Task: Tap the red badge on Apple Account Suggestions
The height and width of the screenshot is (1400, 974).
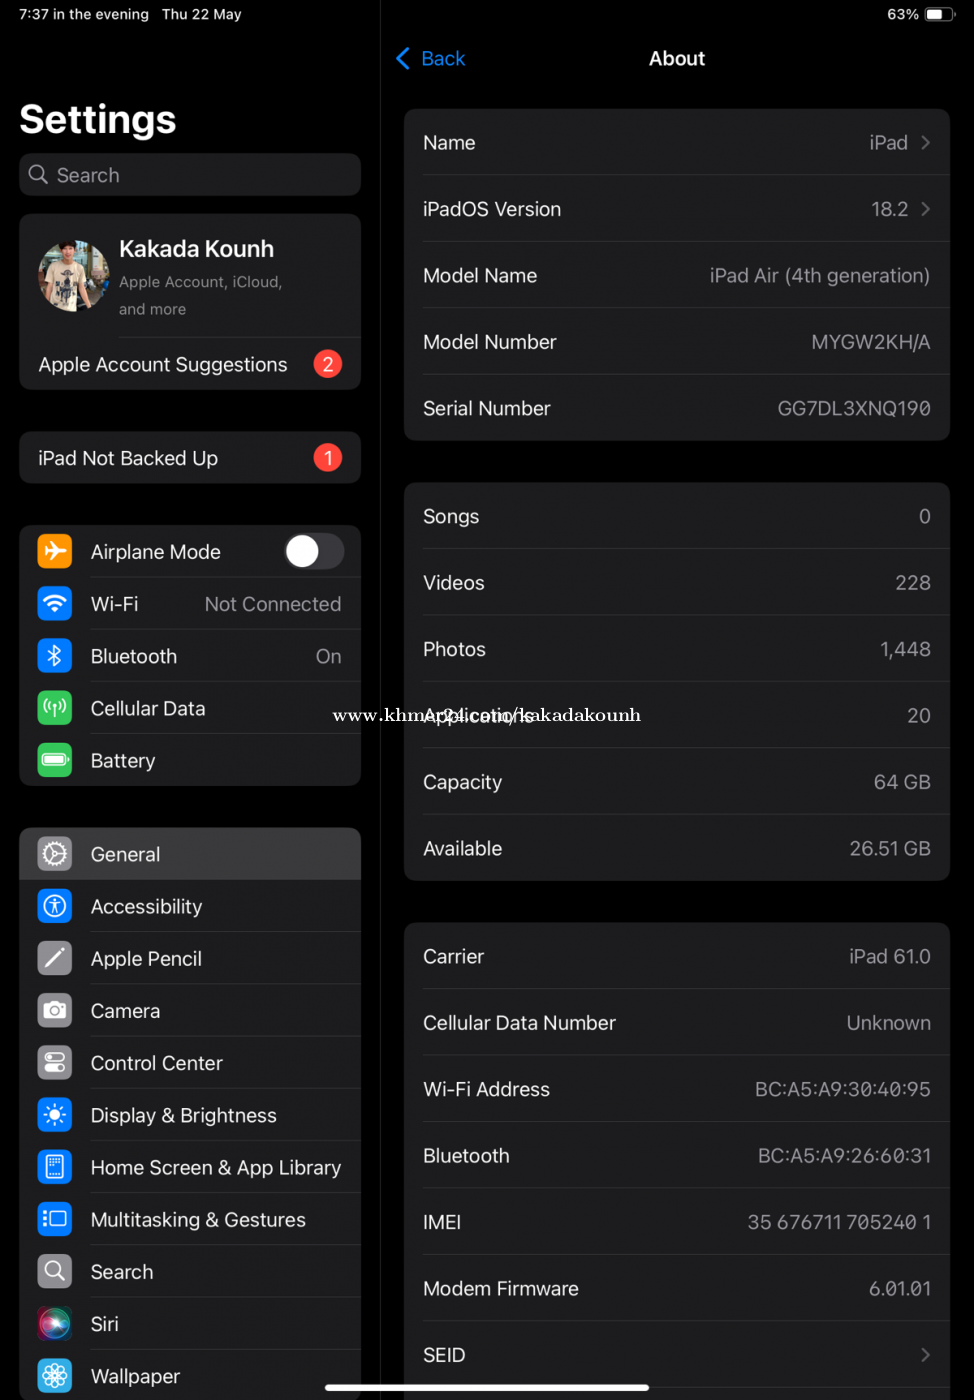Action: click(x=328, y=364)
